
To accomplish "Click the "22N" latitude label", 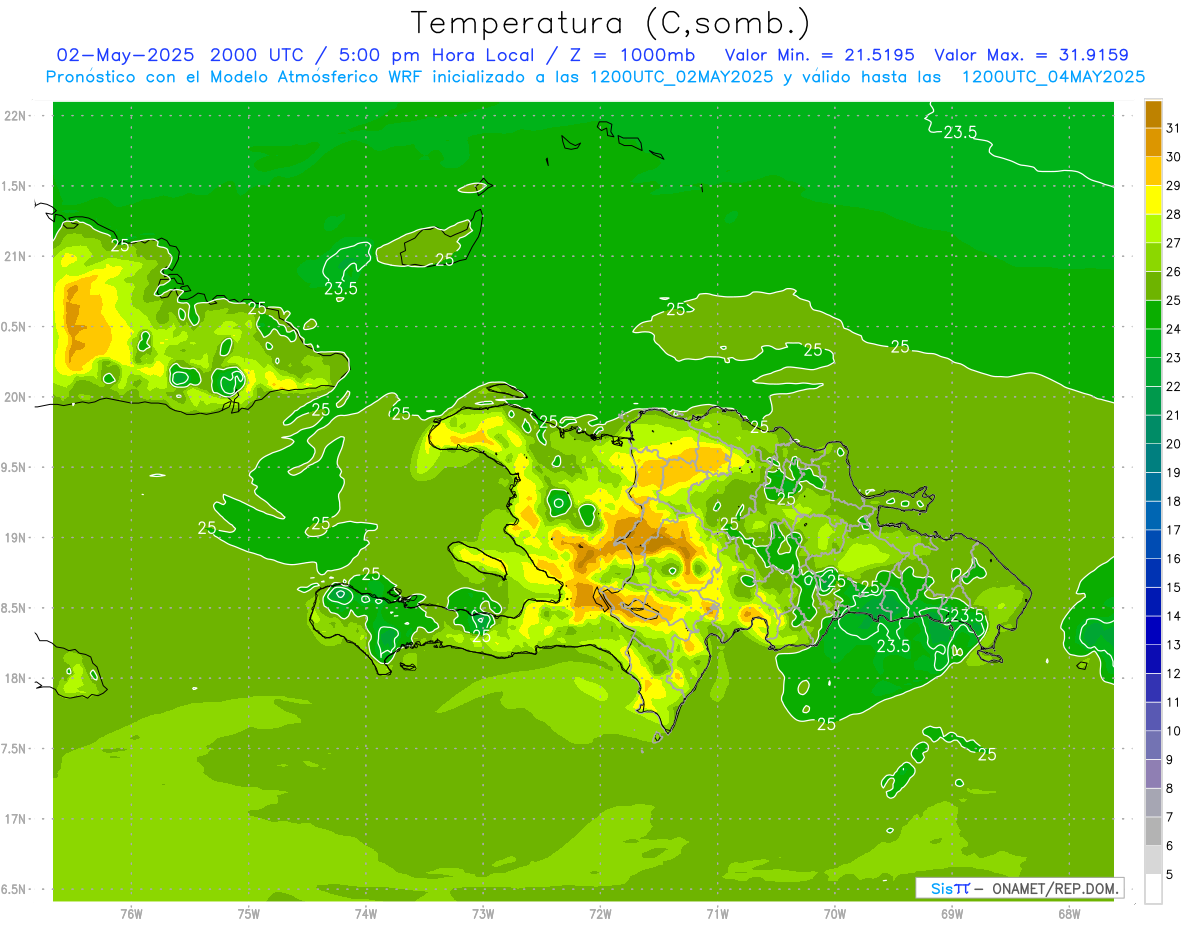I will (x=14, y=115).
